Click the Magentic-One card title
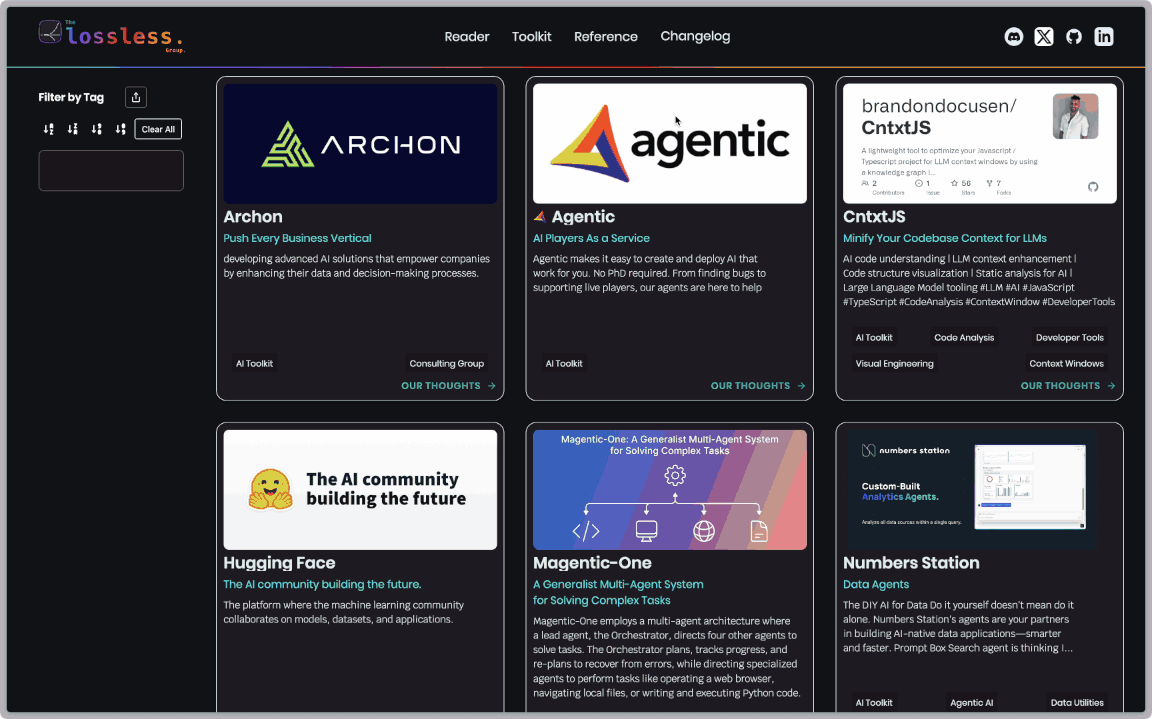1152x719 pixels. point(592,563)
